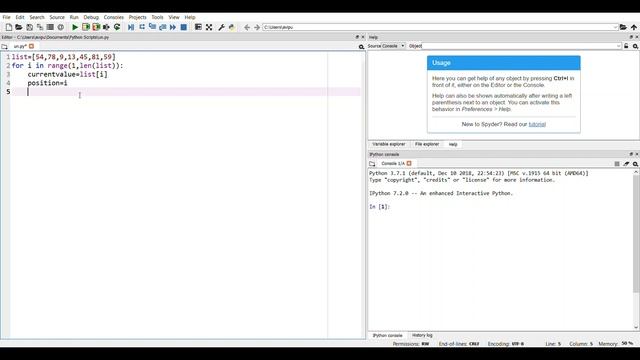Image resolution: width=640 pixels, height=360 pixels.
Task: Click the Save all files icon
Action: pyautogui.click(x=40, y=27)
